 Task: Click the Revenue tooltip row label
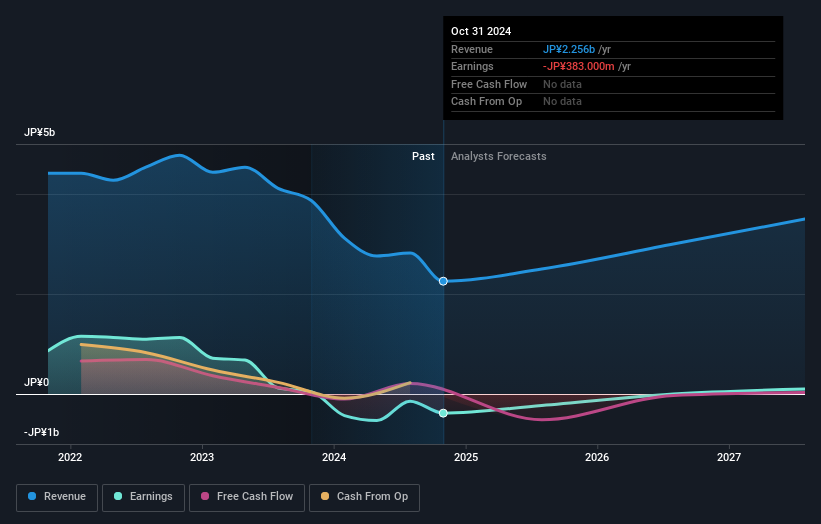[x=472, y=49]
